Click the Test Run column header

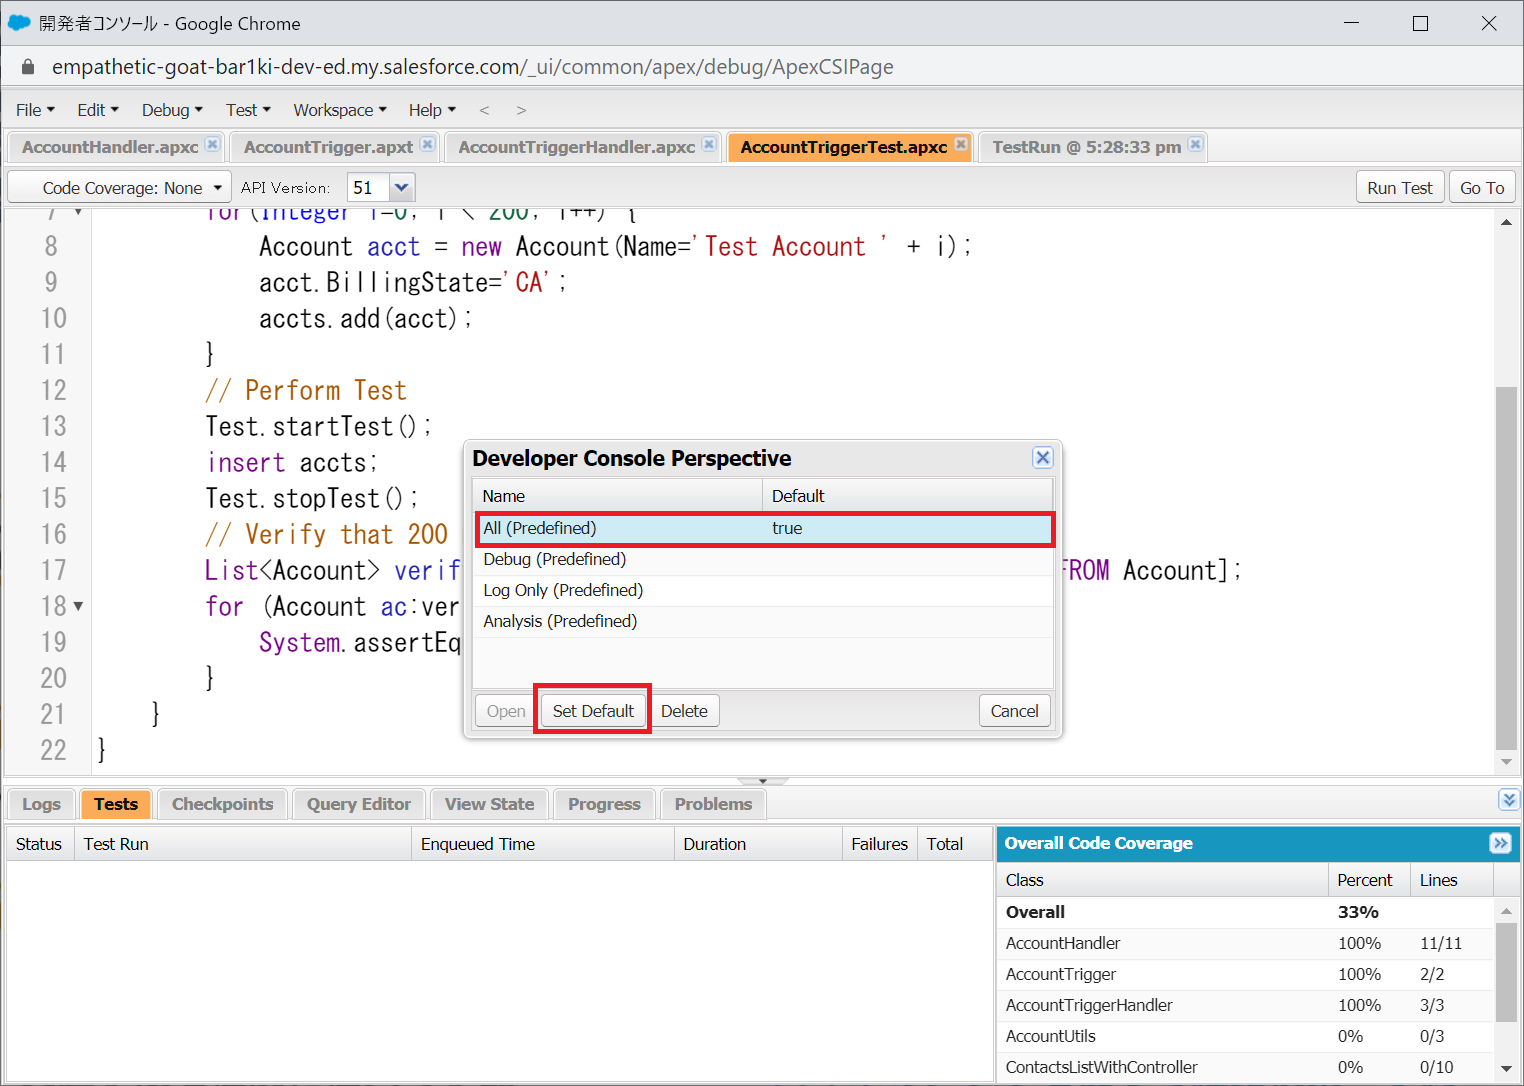(x=243, y=844)
